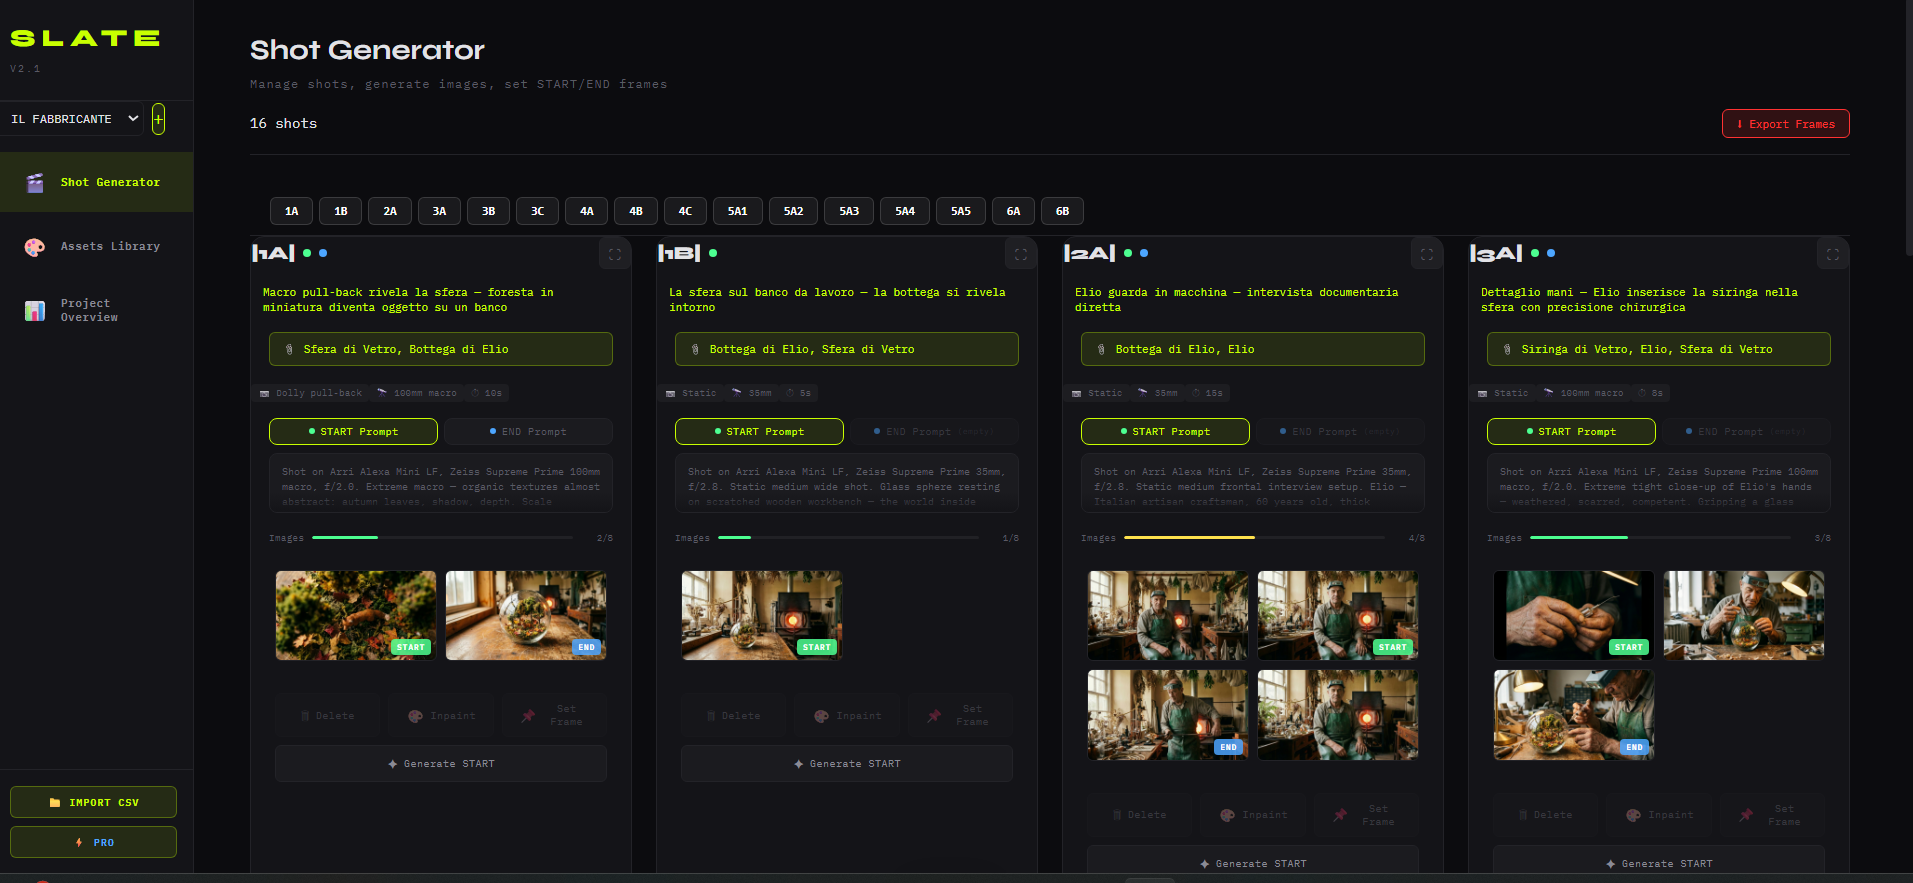1913x883 pixels.
Task: Click assets field 'Bottega di Elio, Elio'
Action: pos(1253,349)
